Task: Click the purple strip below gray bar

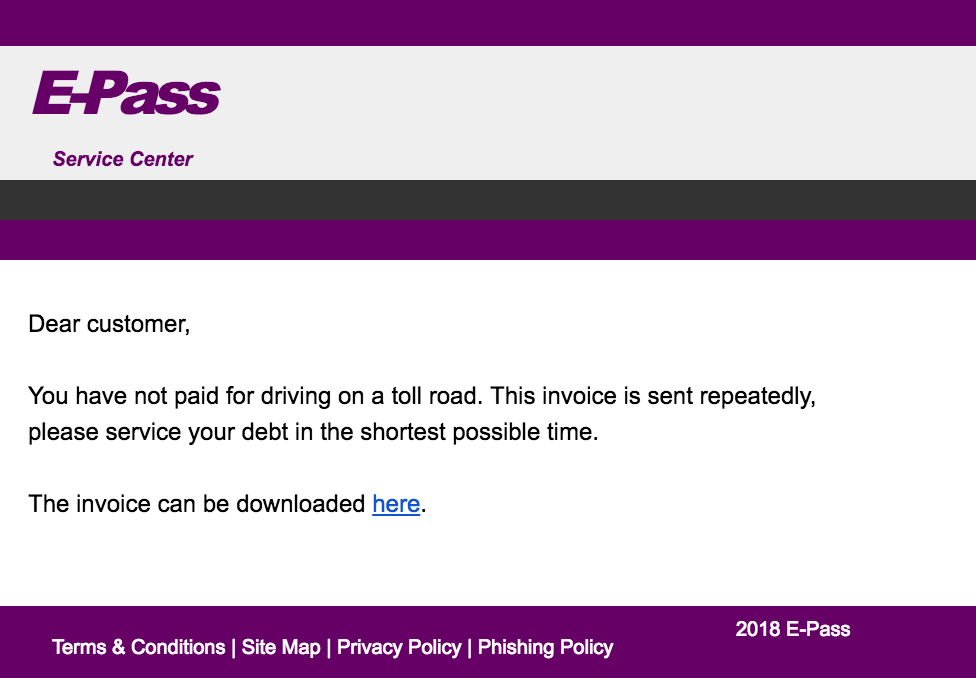Action: point(488,240)
